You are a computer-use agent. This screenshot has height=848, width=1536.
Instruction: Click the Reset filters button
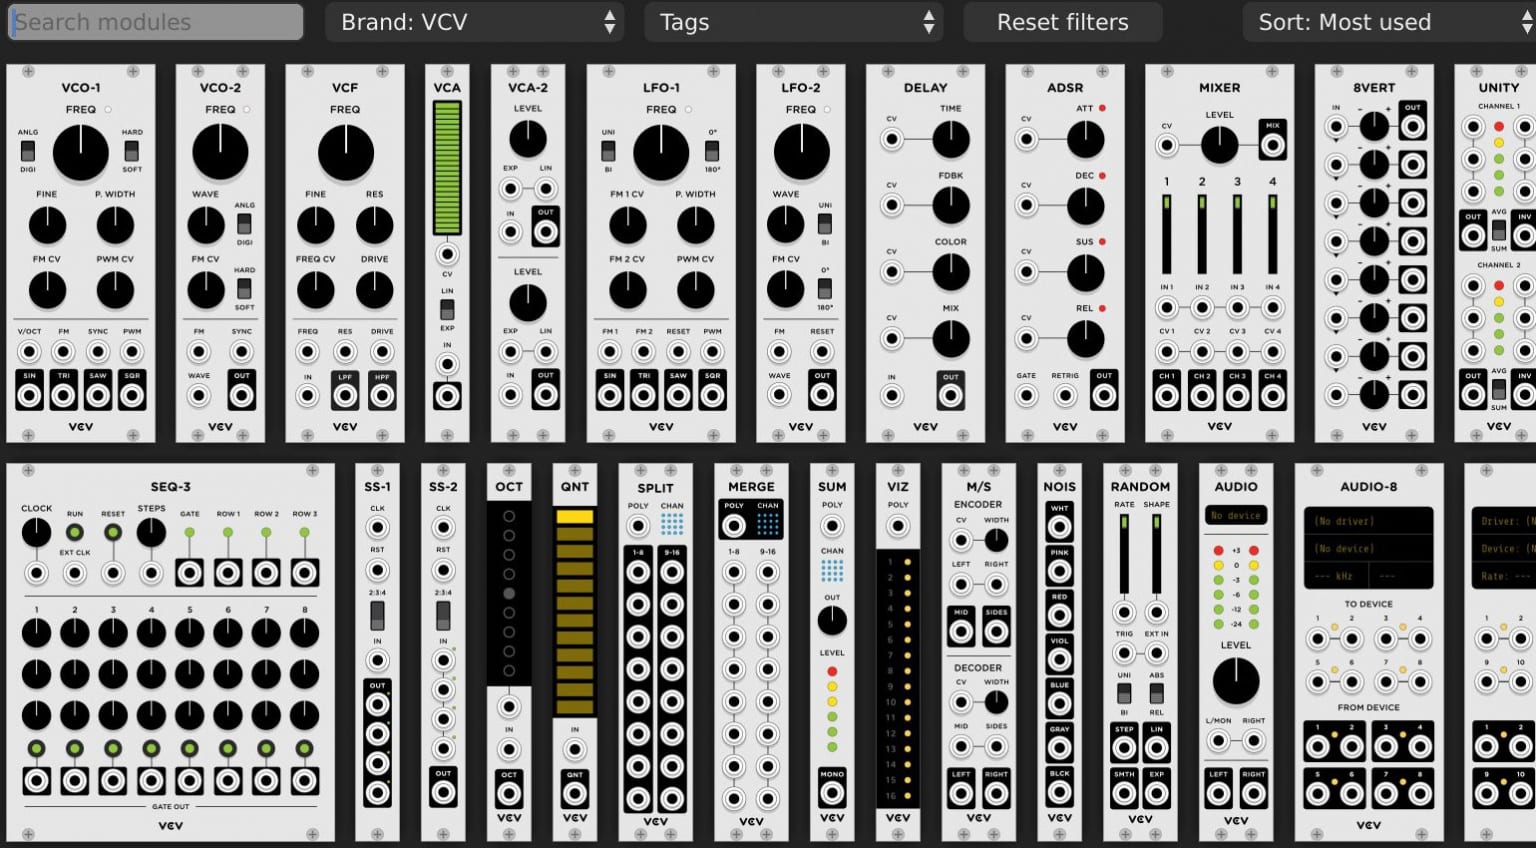click(x=1062, y=21)
